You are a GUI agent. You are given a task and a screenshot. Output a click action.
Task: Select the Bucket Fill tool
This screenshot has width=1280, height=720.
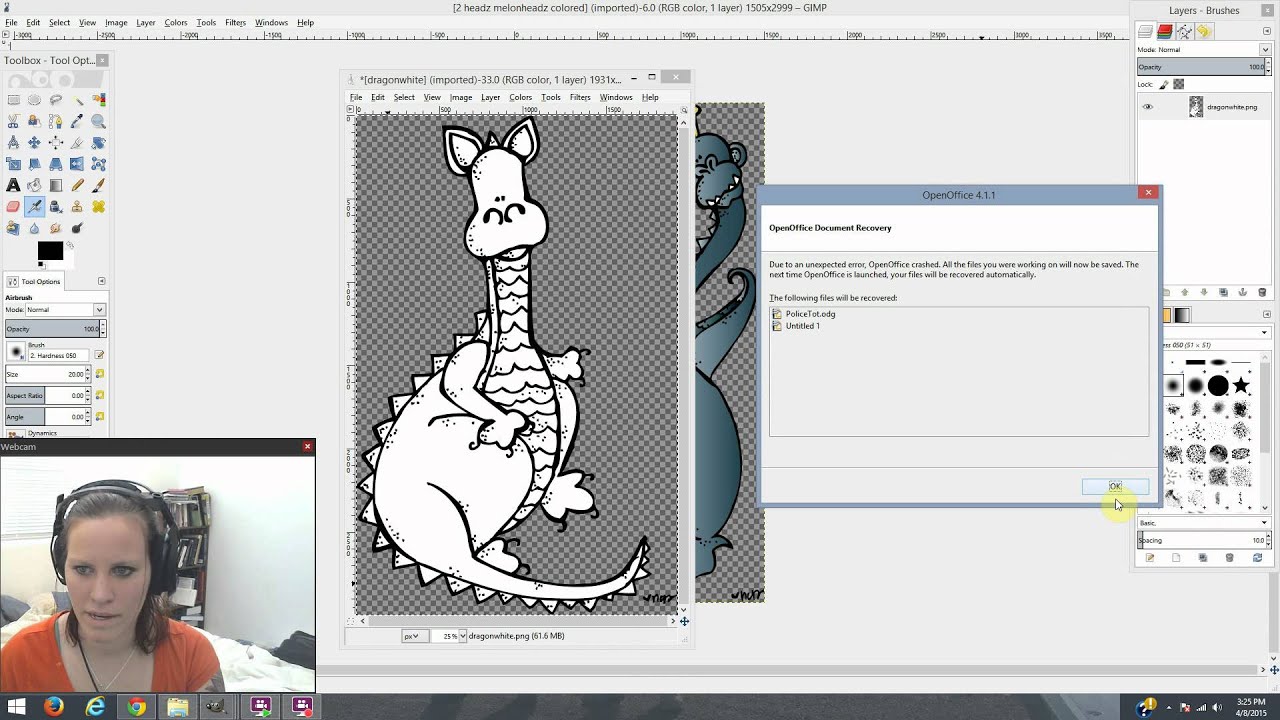tap(34, 185)
